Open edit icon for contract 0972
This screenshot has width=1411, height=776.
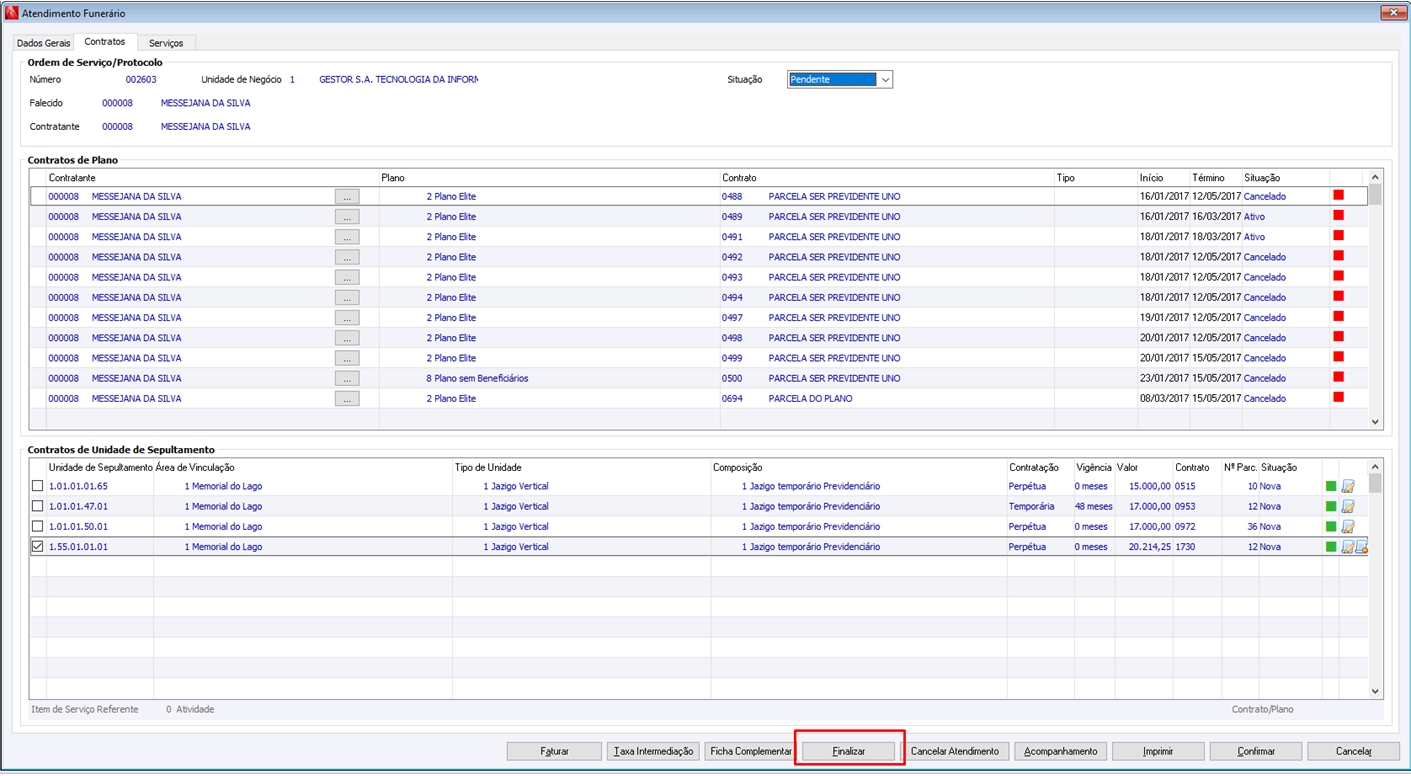[x=1347, y=527]
